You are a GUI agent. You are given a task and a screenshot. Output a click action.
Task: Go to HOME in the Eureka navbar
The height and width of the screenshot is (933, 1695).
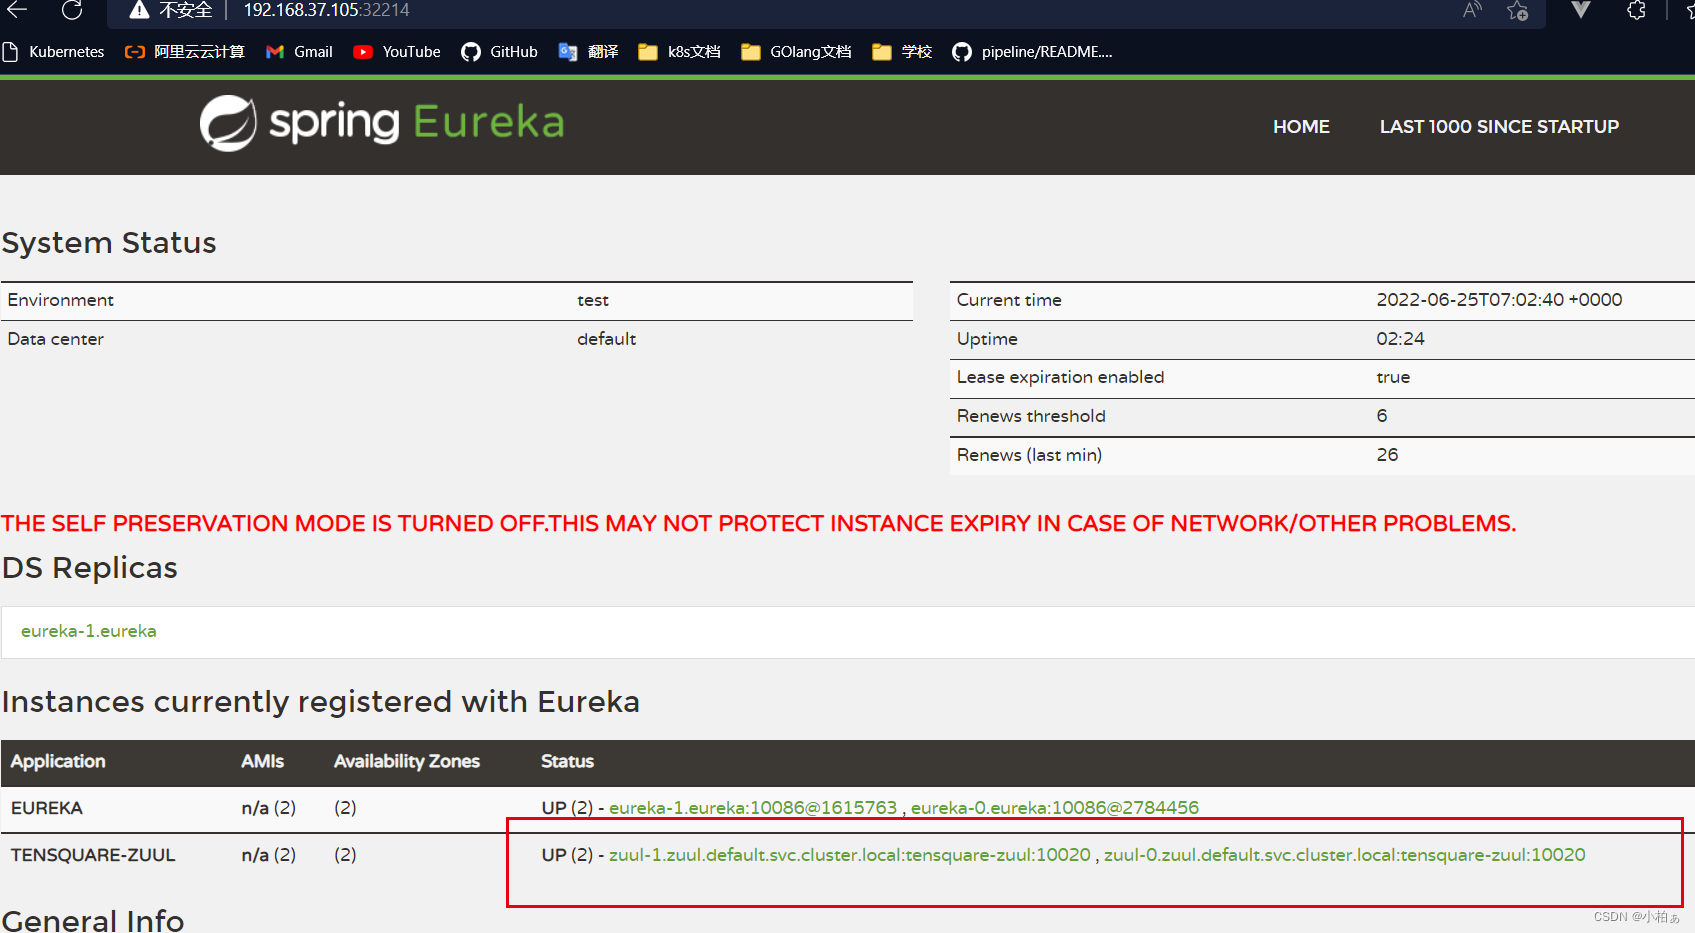(1301, 127)
